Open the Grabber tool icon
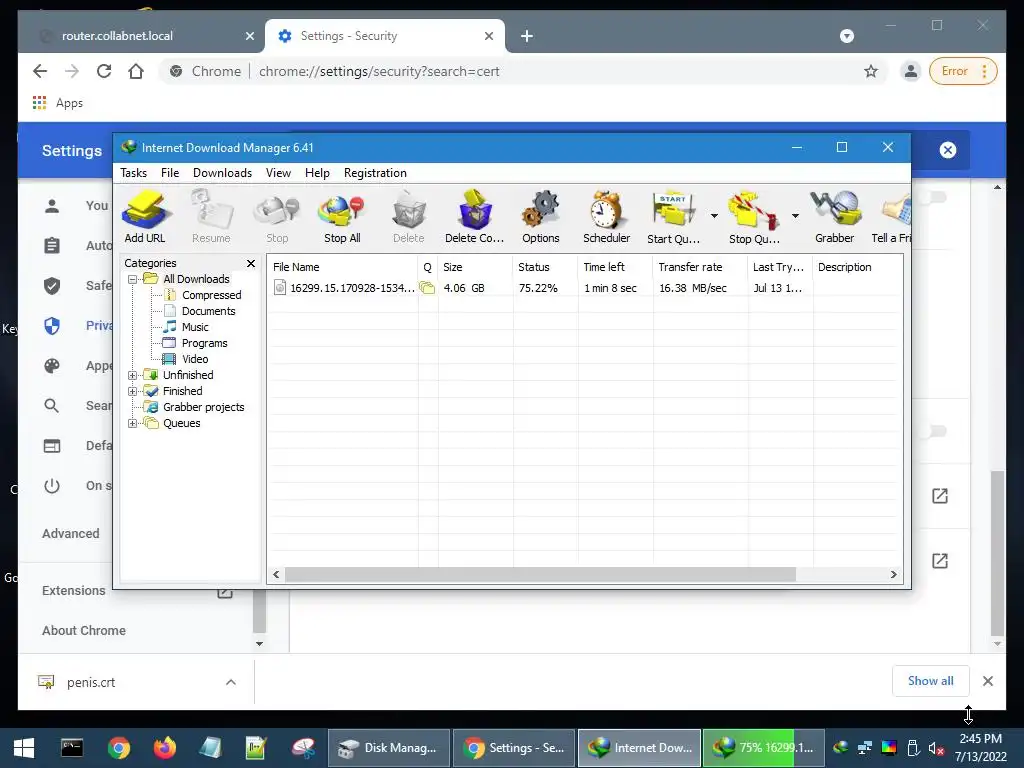Image resolution: width=1024 pixels, height=768 pixels. coord(835,217)
